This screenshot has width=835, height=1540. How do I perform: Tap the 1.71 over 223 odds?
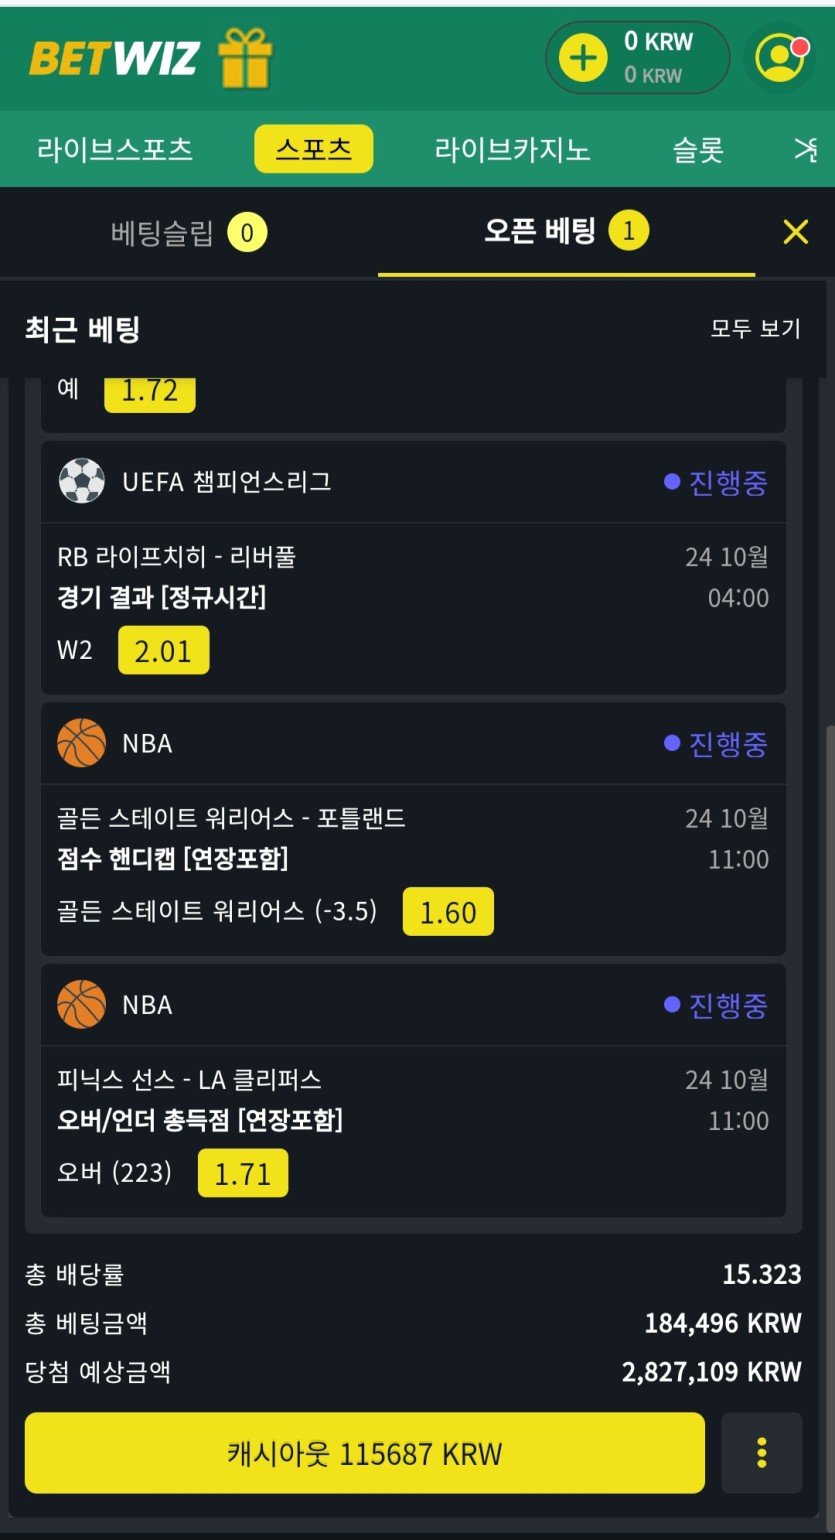point(243,1173)
